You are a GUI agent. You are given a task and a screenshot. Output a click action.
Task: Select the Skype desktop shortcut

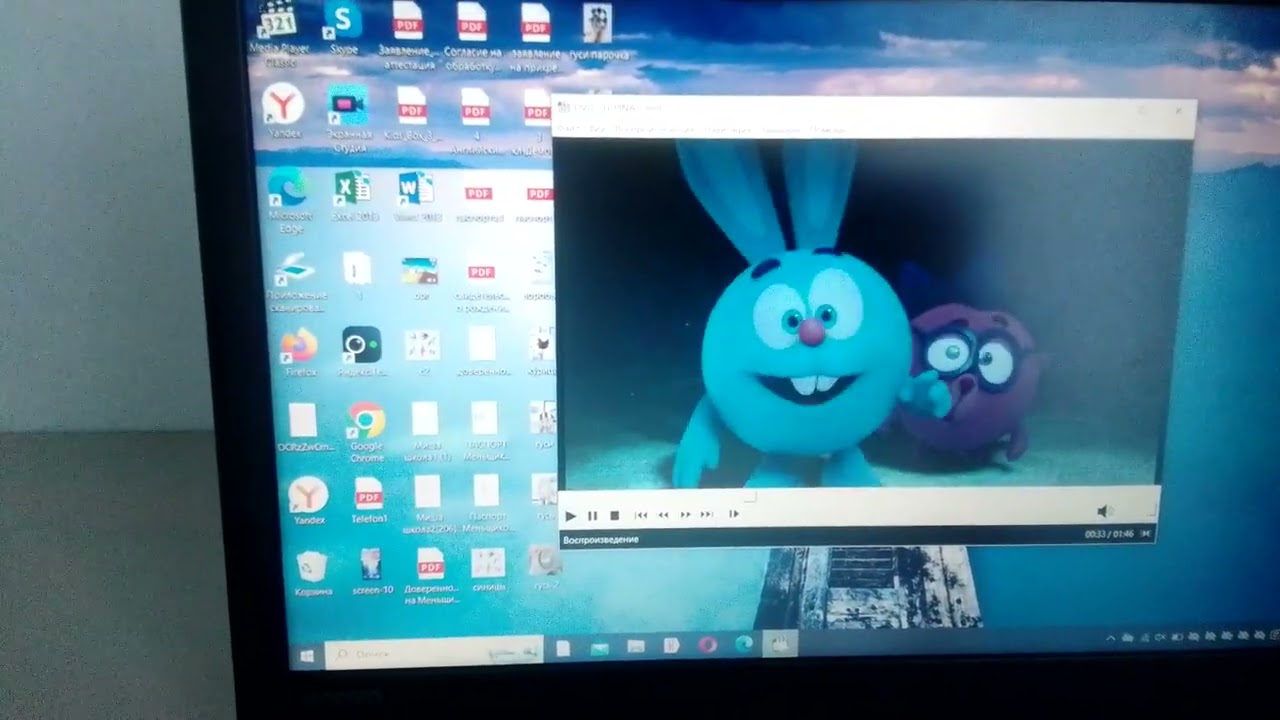tap(343, 28)
